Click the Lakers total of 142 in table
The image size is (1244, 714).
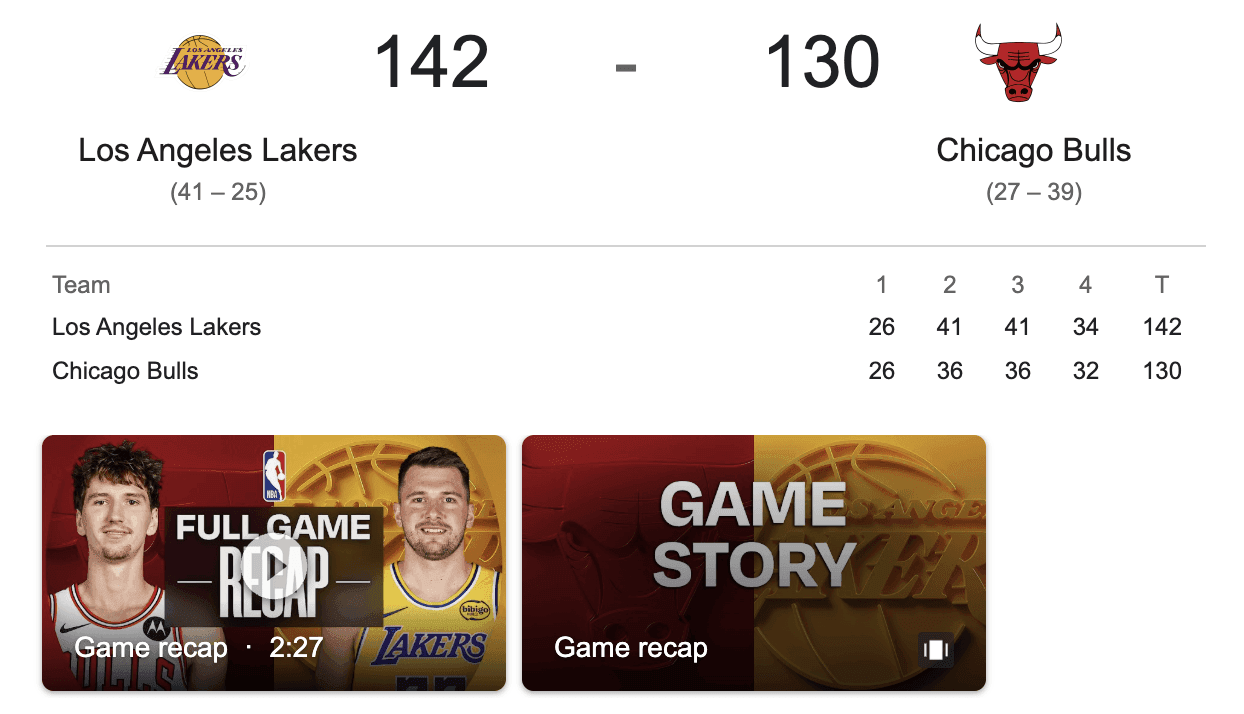click(x=1161, y=327)
